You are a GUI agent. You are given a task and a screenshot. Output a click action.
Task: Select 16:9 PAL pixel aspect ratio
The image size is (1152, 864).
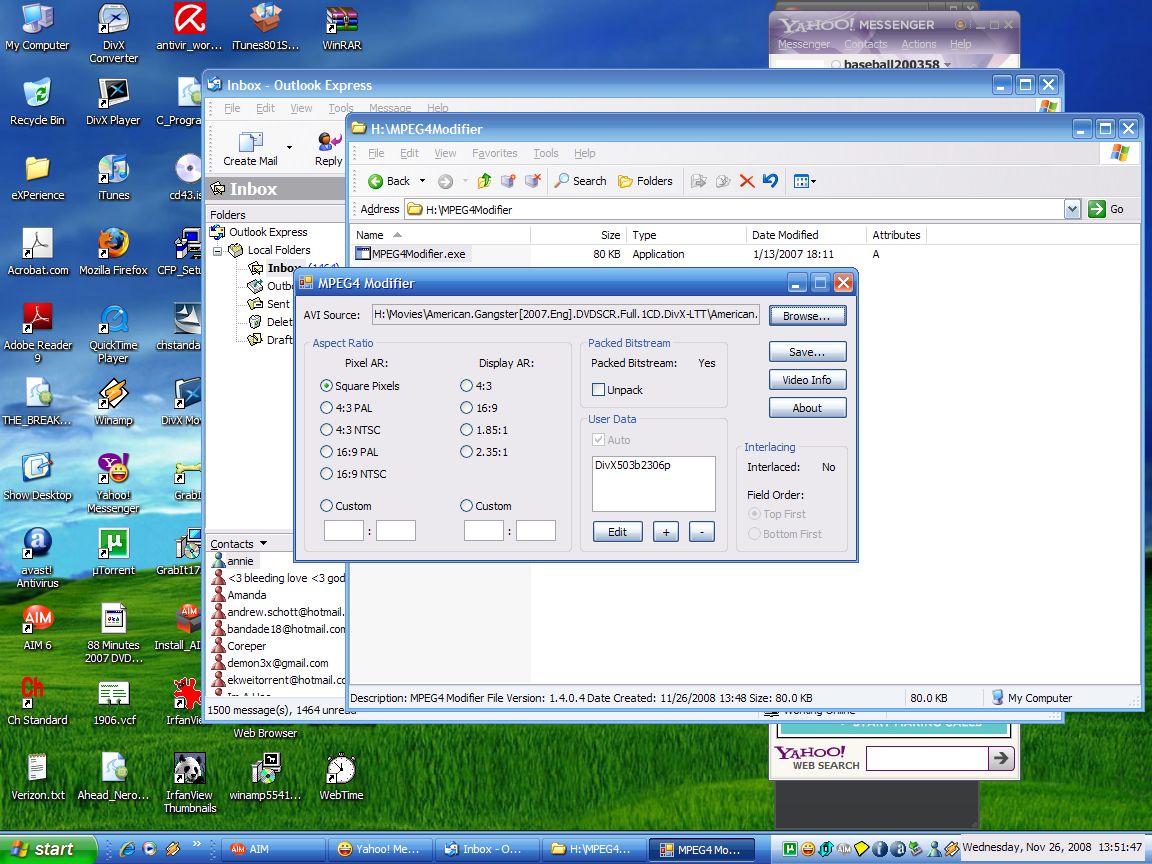[x=350, y=452]
